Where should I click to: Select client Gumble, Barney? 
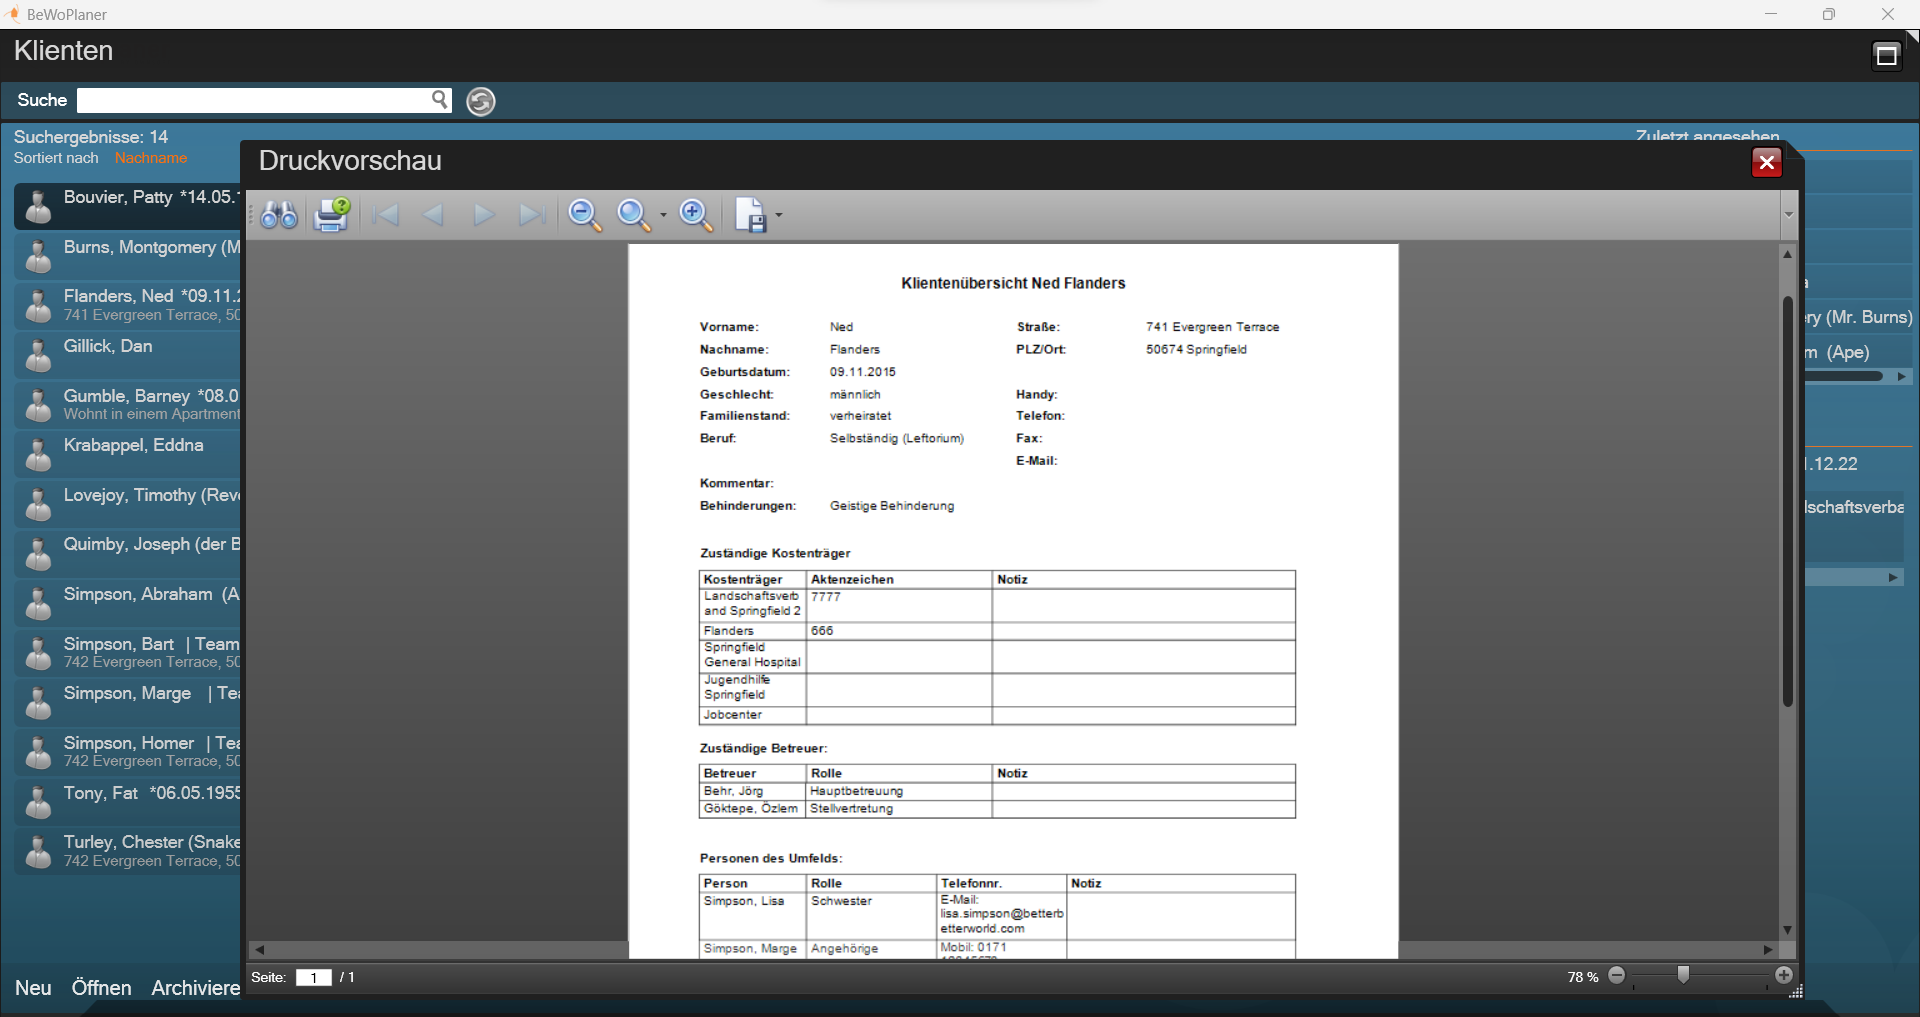pos(127,404)
